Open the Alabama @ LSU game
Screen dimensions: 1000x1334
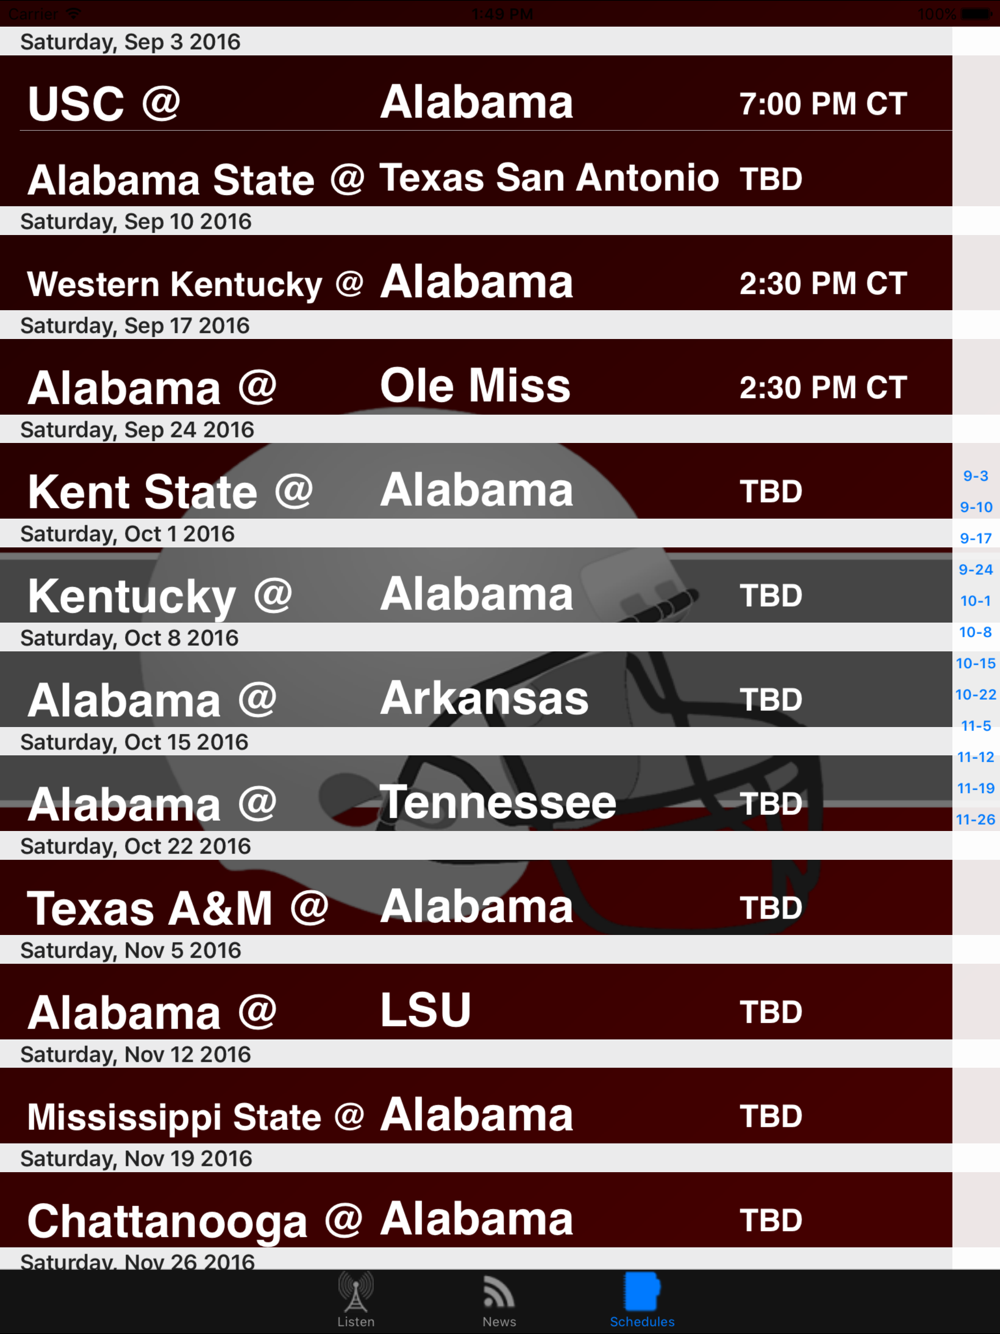click(476, 1001)
